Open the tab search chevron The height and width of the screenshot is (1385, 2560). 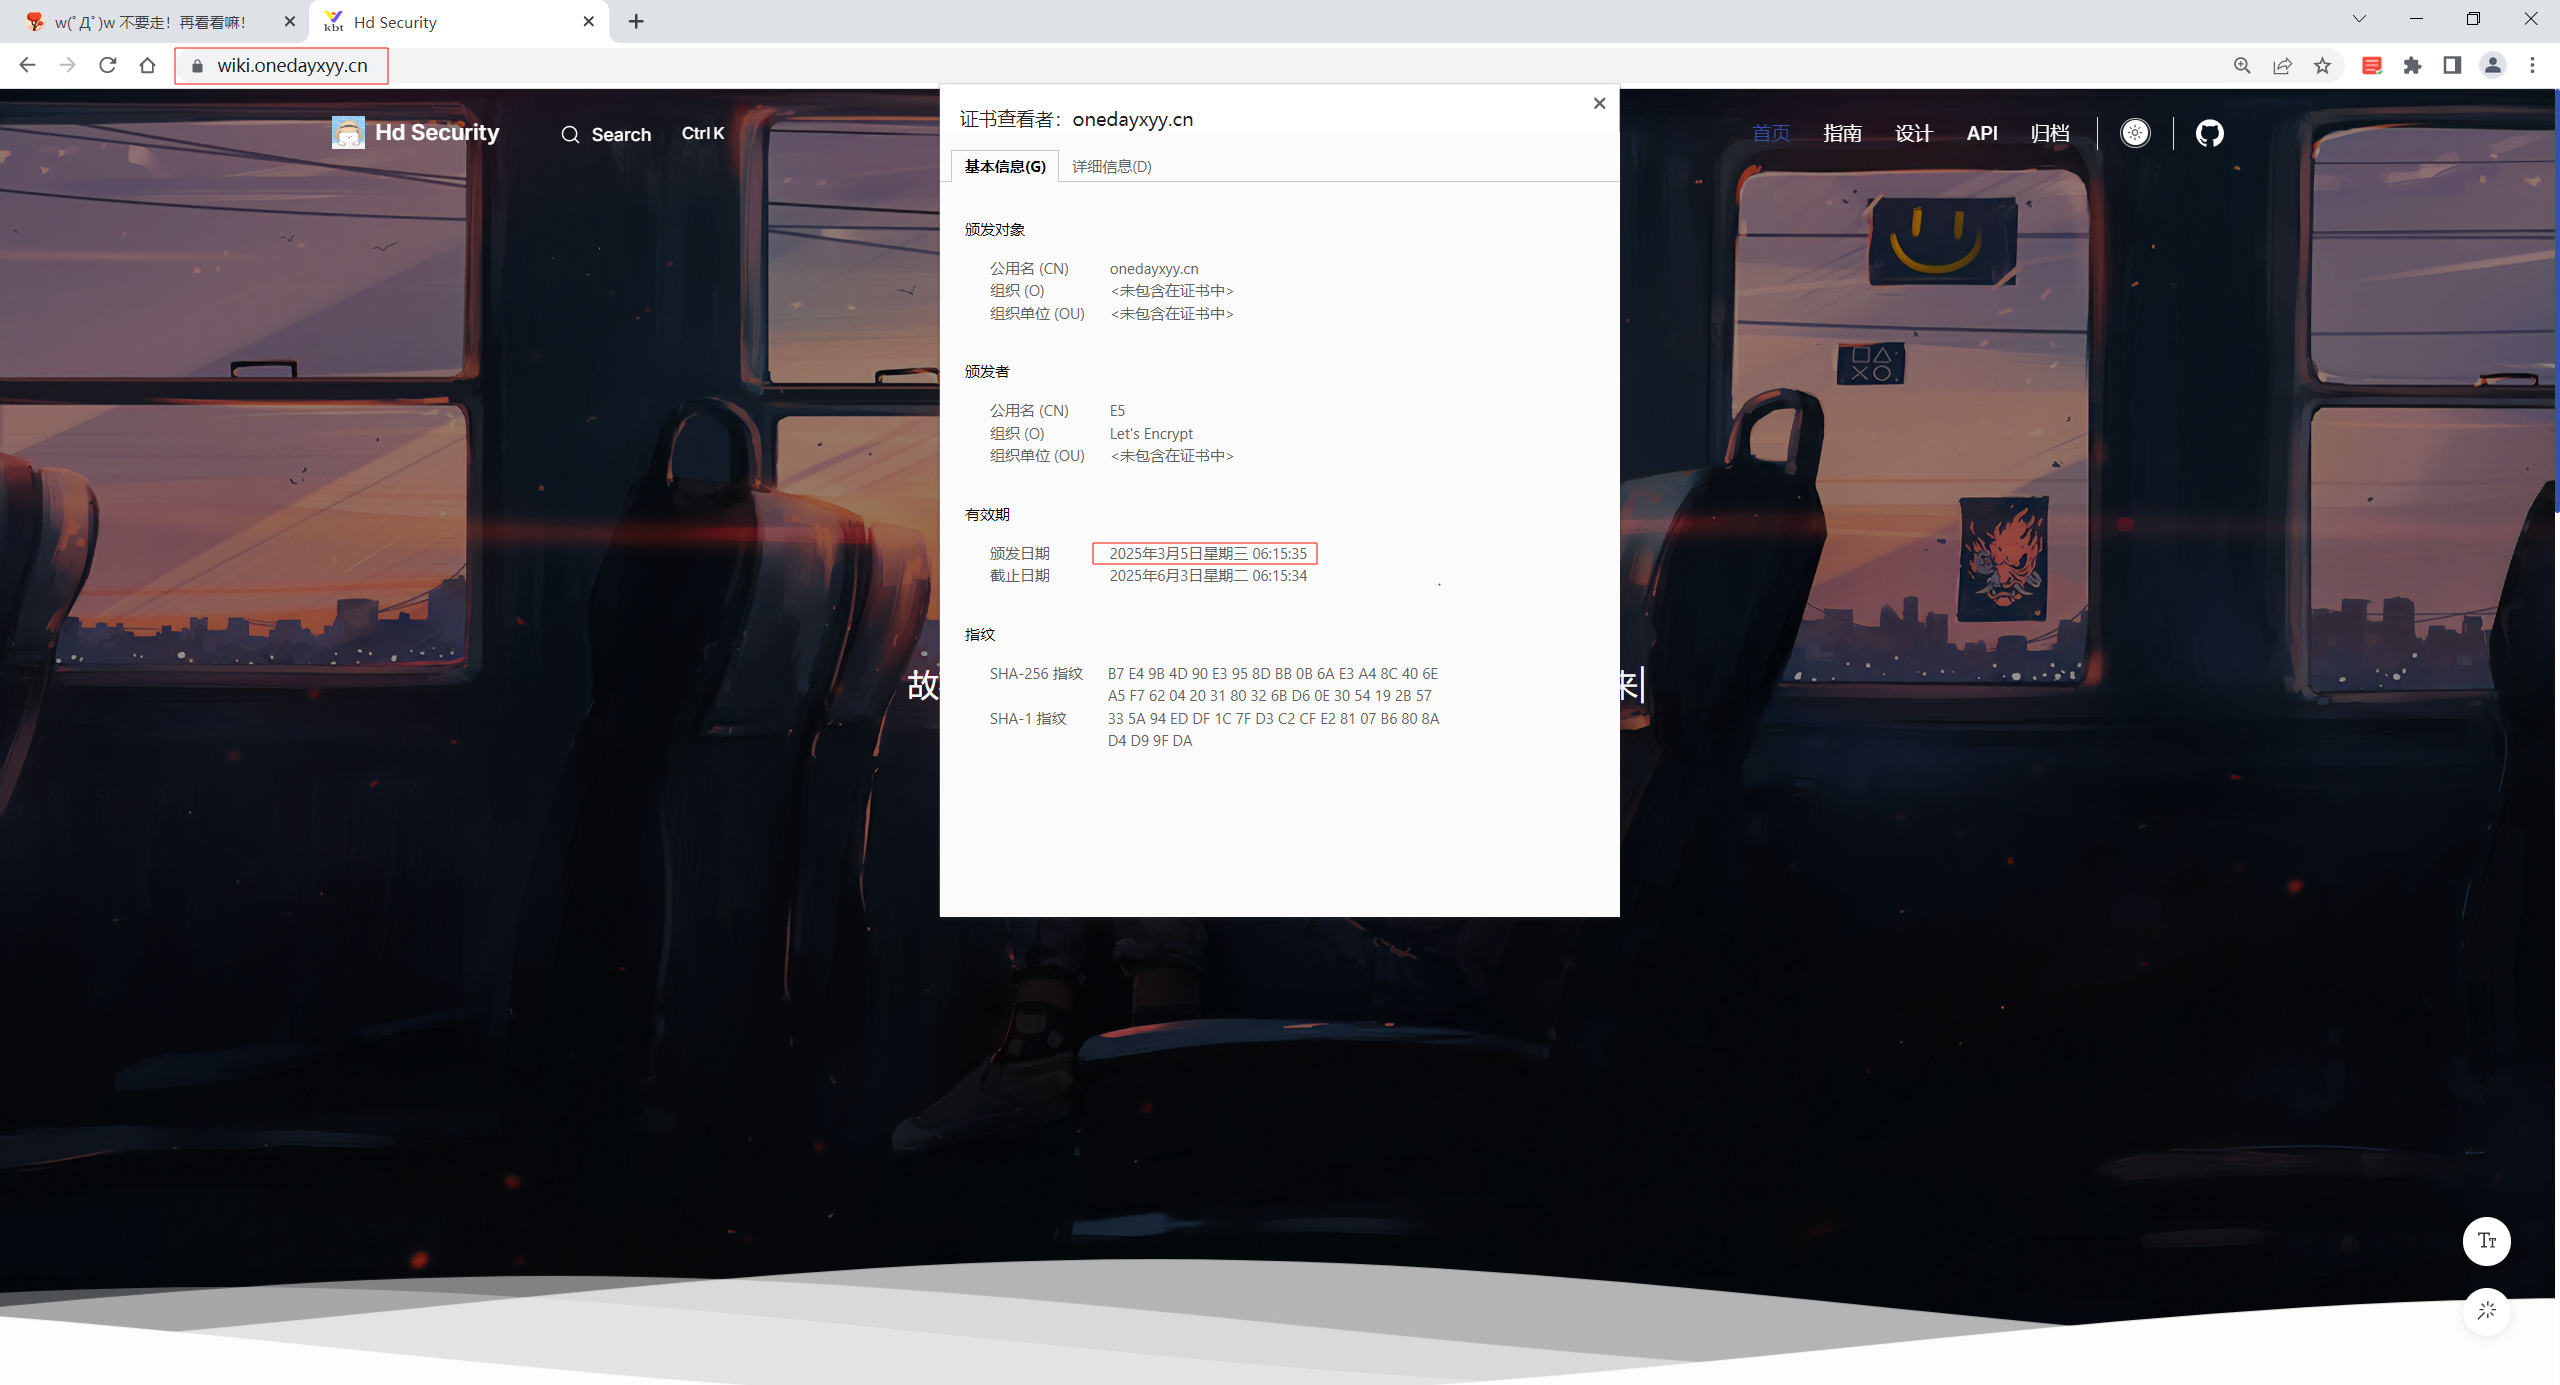tap(2359, 19)
